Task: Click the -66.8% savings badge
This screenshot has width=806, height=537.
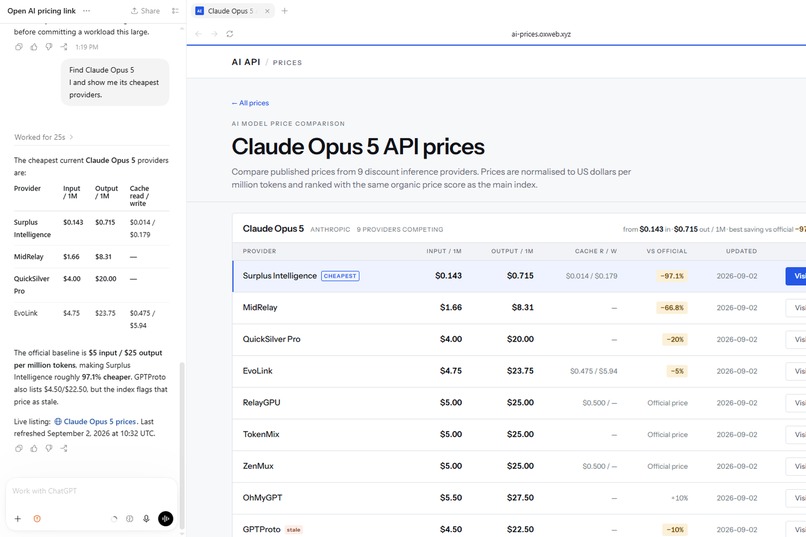Action: [x=672, y=308]
